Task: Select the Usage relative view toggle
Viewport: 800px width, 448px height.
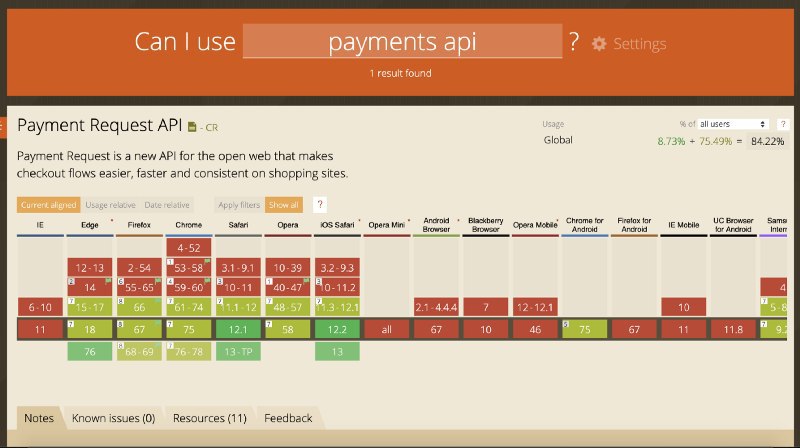Action: tap(110, 205)
